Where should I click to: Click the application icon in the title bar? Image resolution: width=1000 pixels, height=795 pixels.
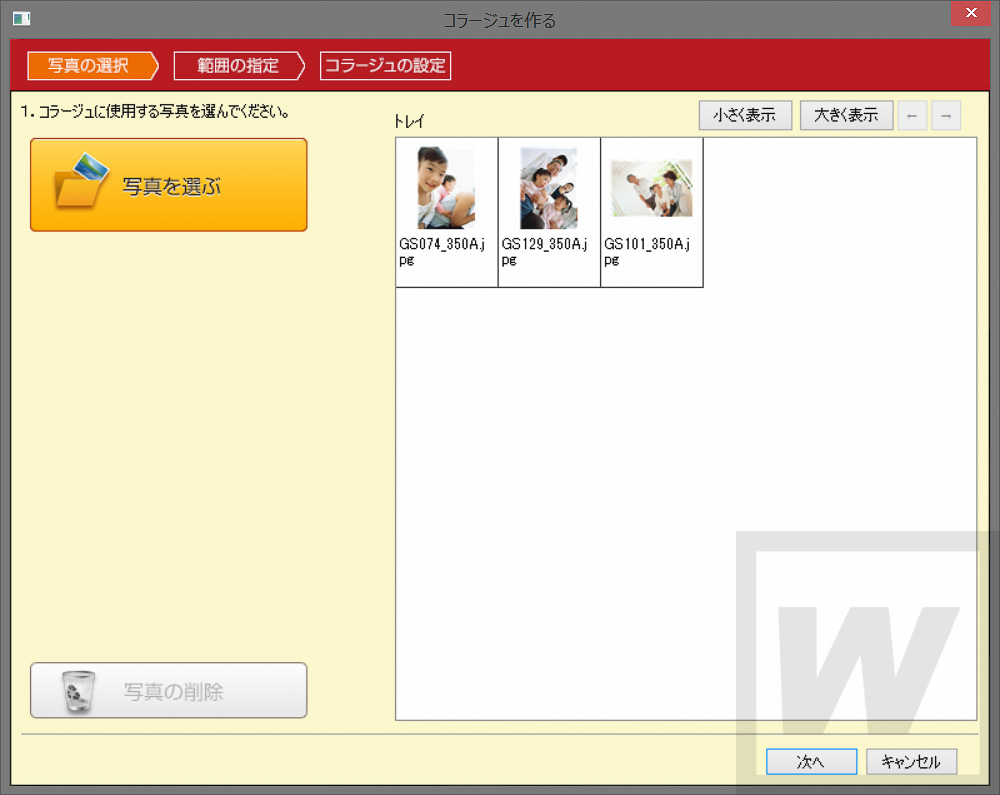tap(22, 19)
